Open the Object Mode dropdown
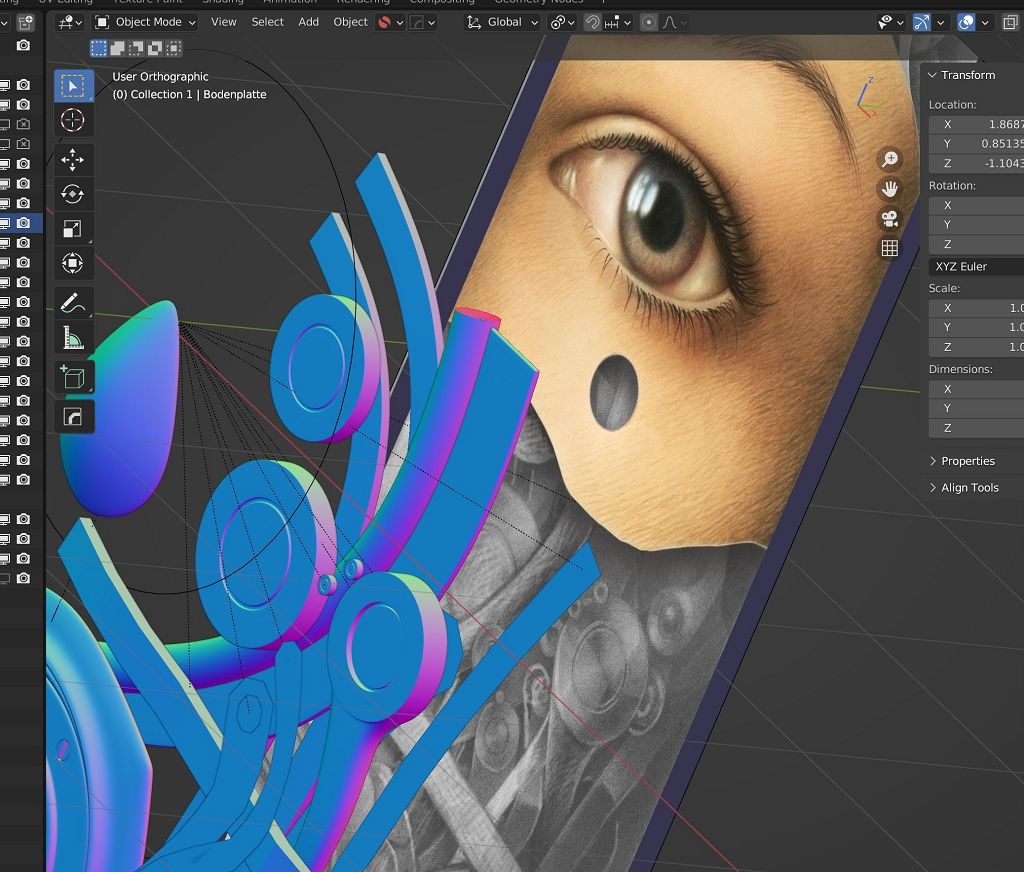This screenshot has width=1024, height=872. coord(146,23)
